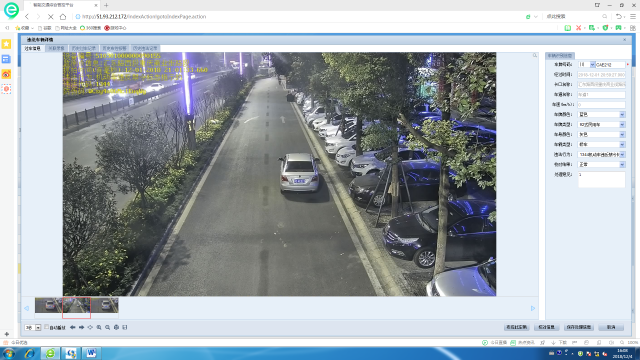Viewport: 640px width, 360px height.
Task: Switch to the third detail tab
Action: click(x=84, y=48)
